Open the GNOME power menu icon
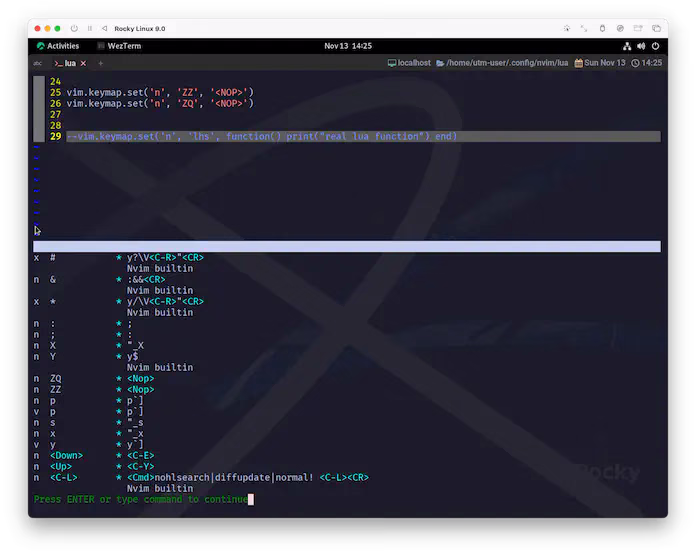The image size is (696, 555). pyautogui.click(x=655, y=46)
